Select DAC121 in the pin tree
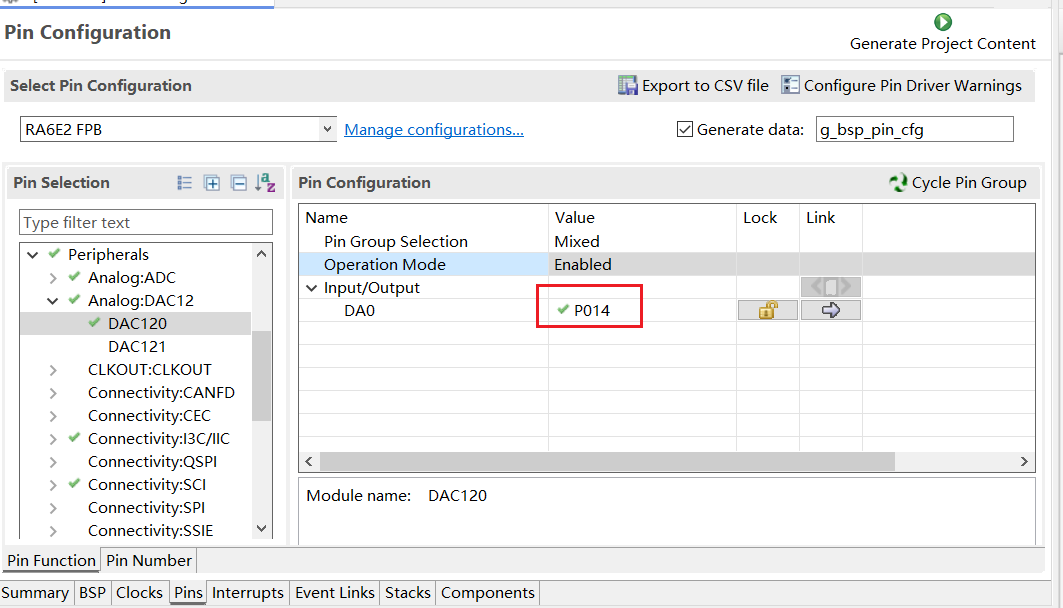This screenshot has height=608, width=1063. [137, 347]
